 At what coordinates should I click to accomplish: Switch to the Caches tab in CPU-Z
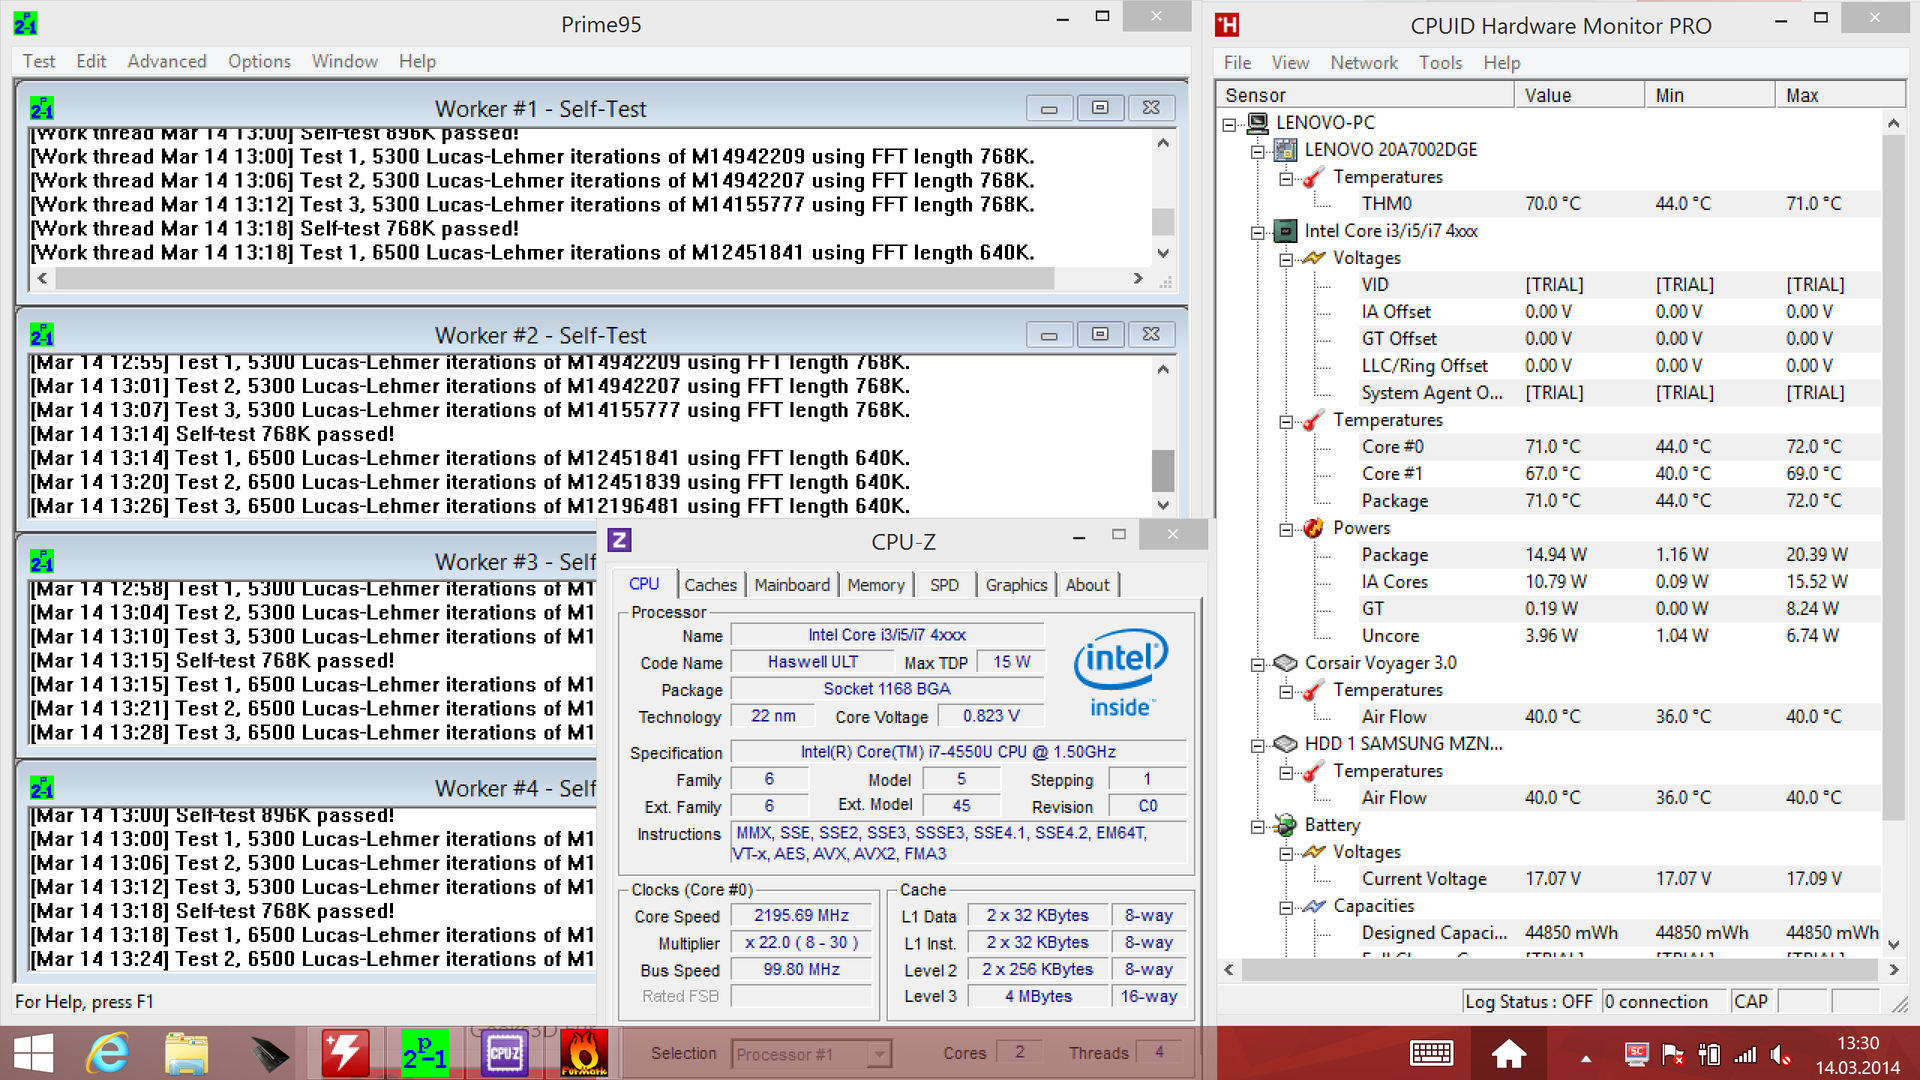coord(710,585)
